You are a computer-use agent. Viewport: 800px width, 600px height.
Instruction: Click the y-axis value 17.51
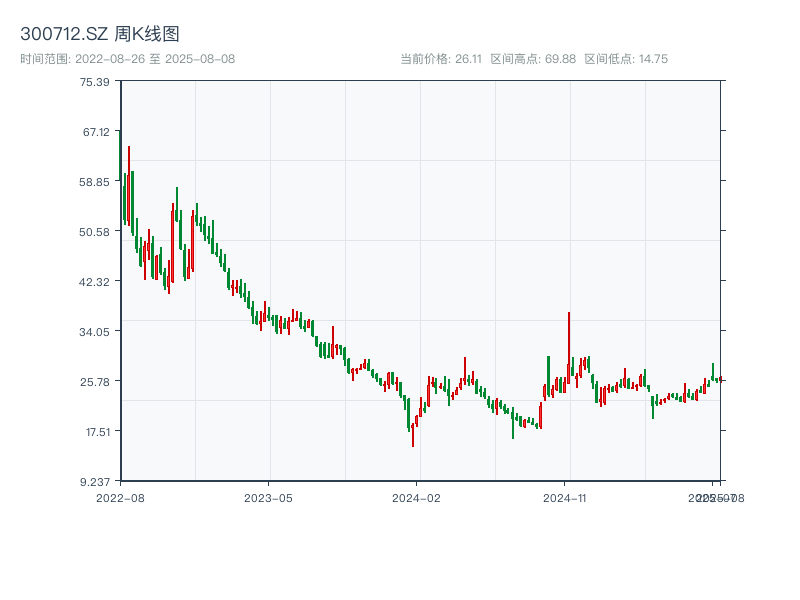pyautogui.click(x=97, y=432)
